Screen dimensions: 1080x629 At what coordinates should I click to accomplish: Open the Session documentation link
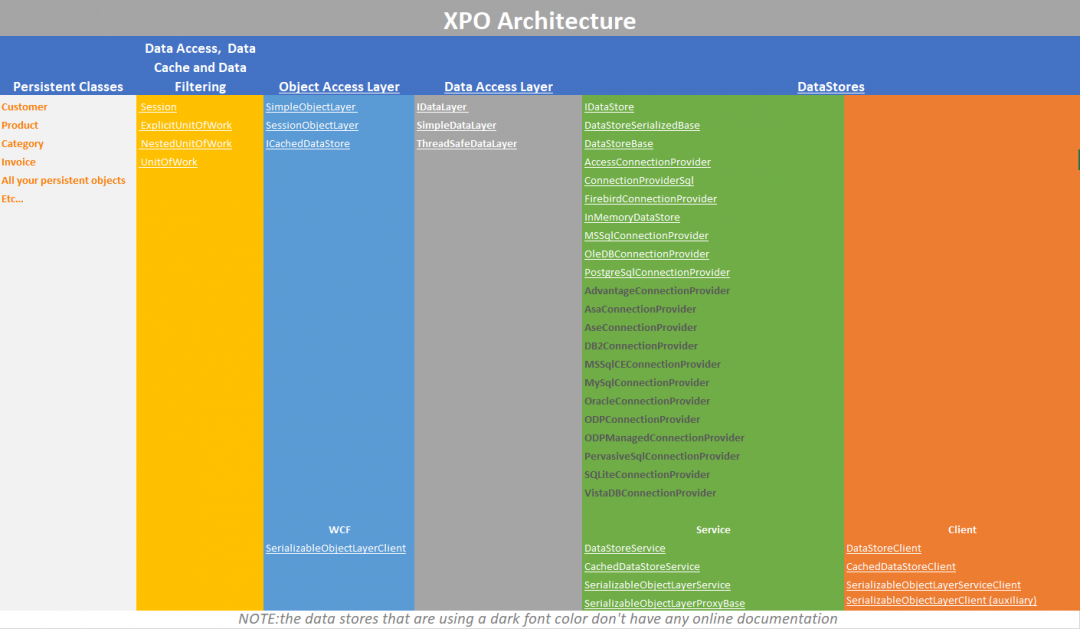coord(158,107)
